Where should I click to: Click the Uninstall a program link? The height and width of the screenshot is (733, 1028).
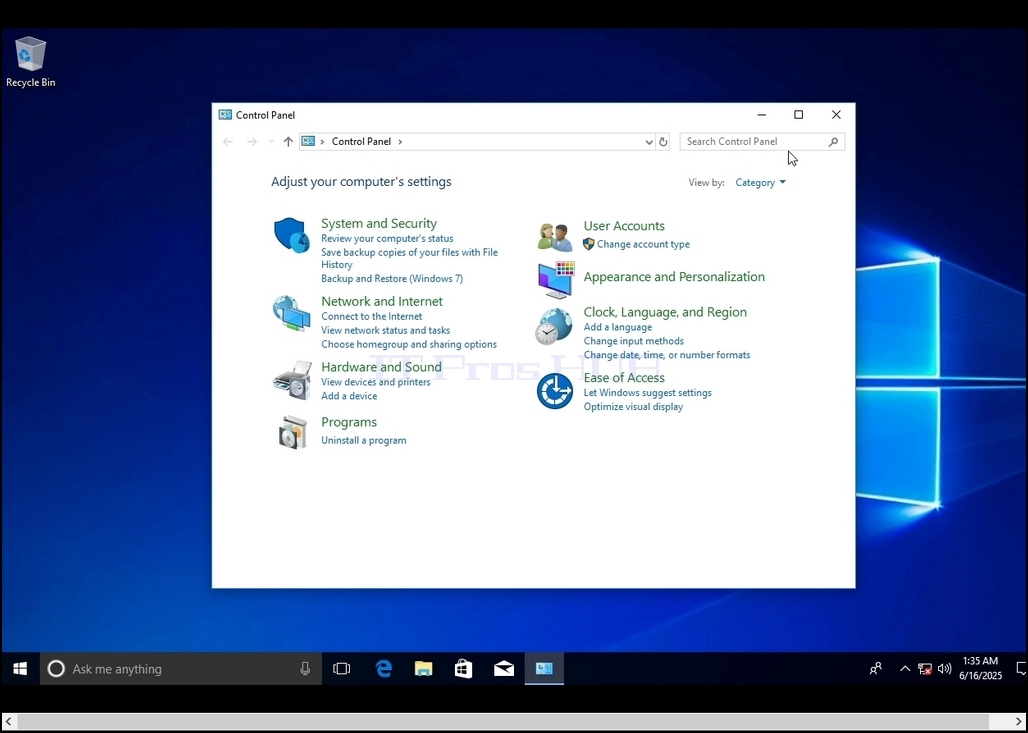(x=364, y=441)
